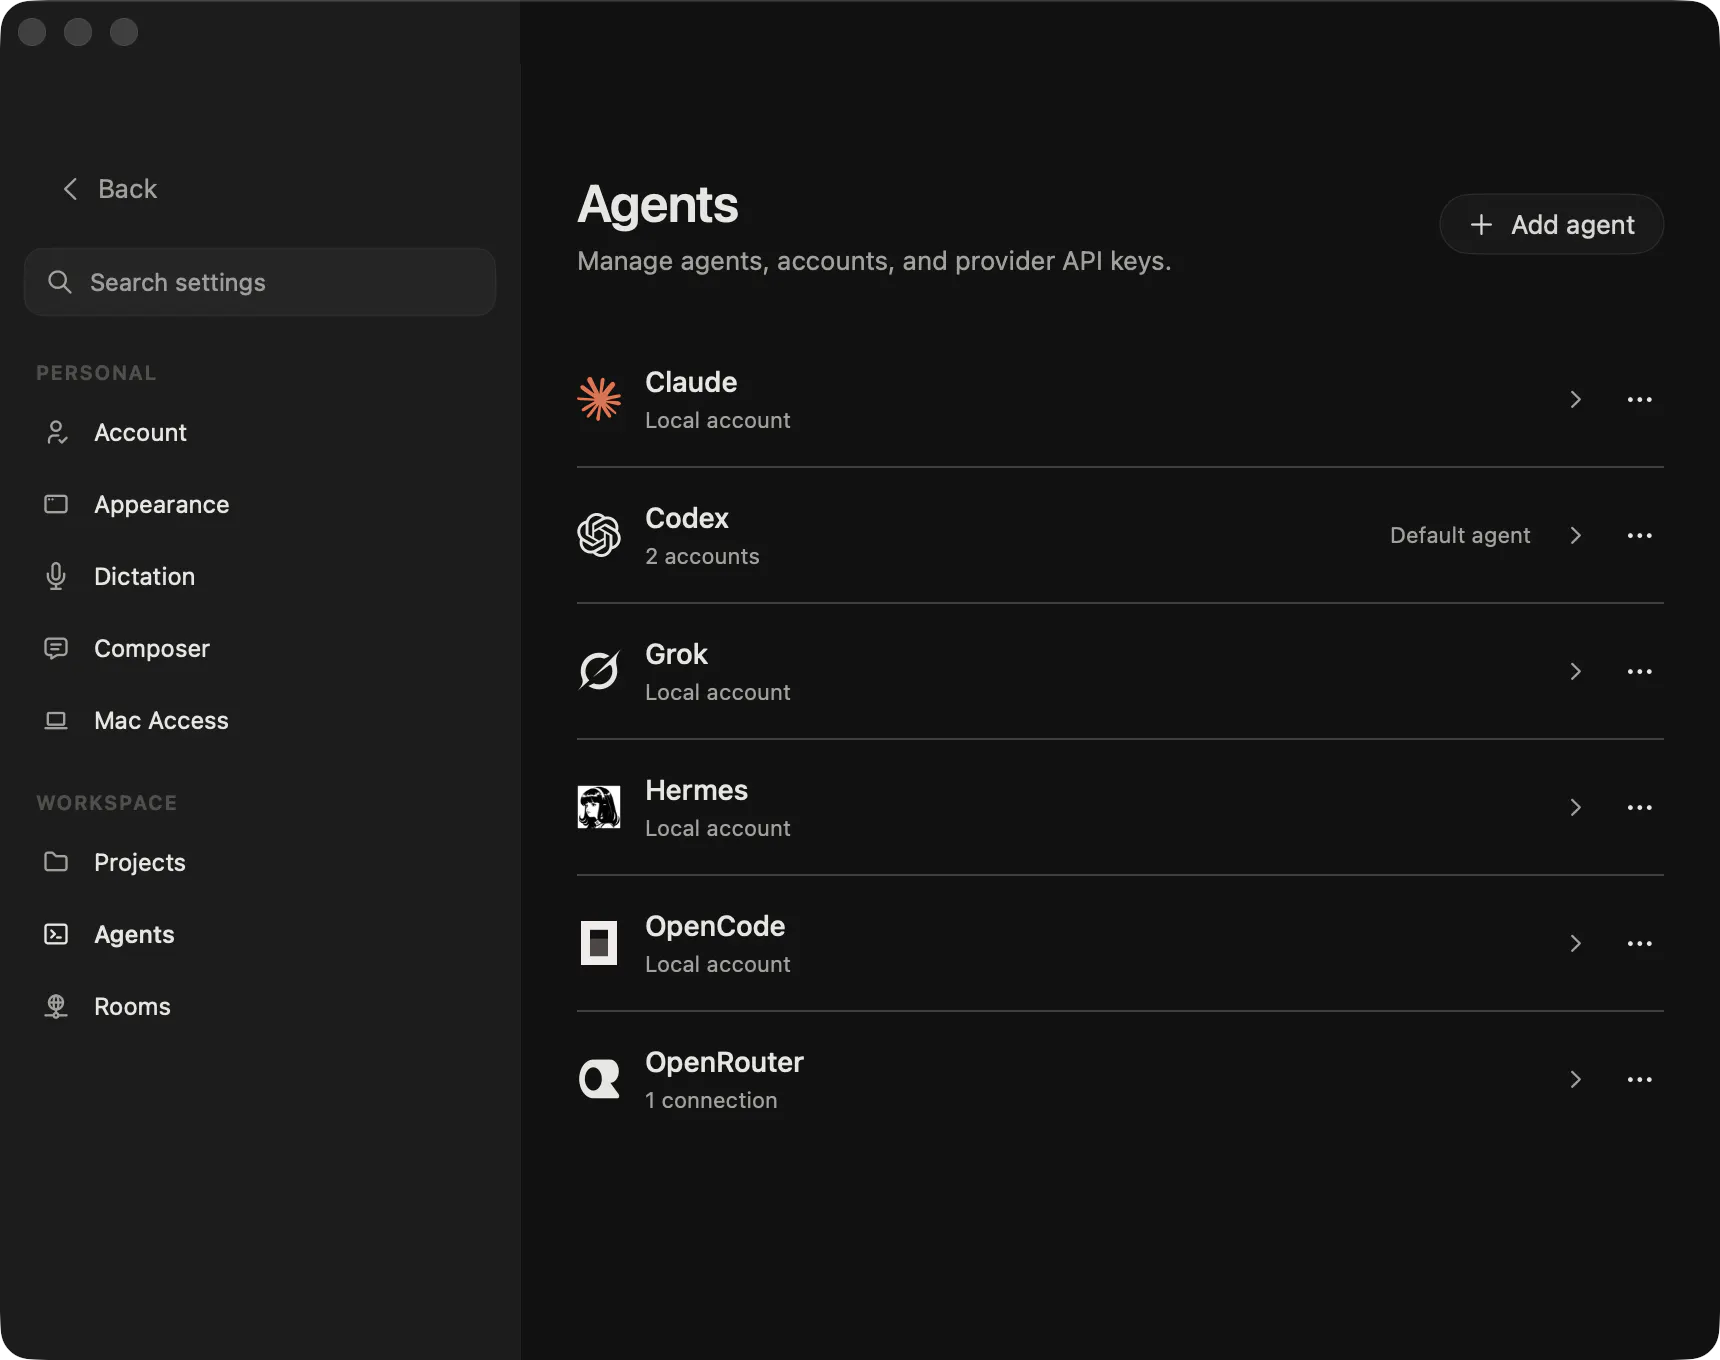Click the Grok slashed-circle logo icon
This screenshot has height=1360, width=1720.
click(x=599, y=671)
